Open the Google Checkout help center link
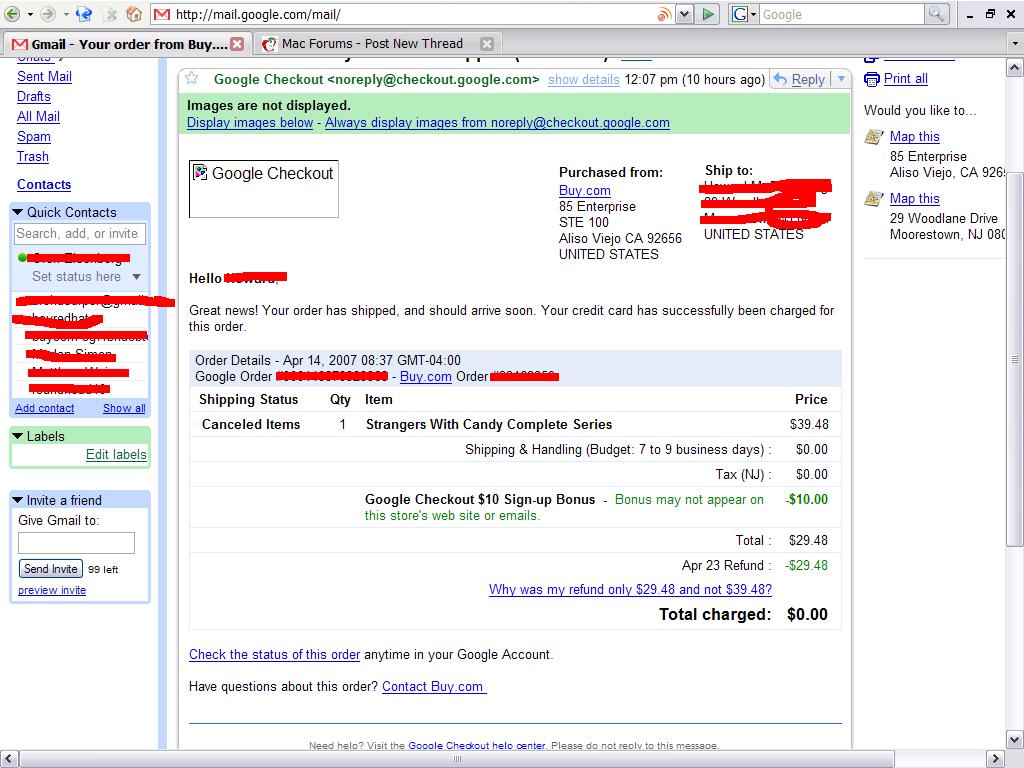The width and height of the screenshot is (1024, 768). tap(476, 745)
